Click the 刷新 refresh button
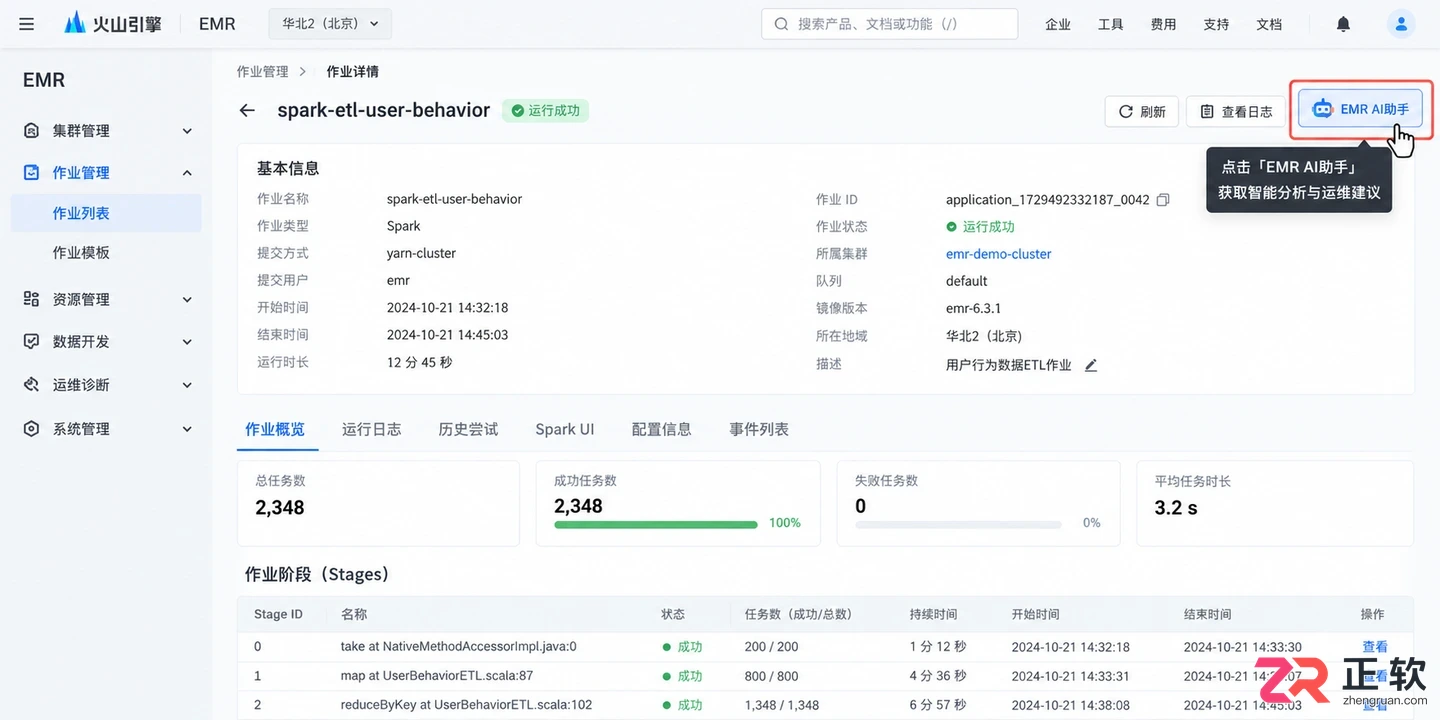This screenshot has height=720, width=1440. click(x=1142, y=112)
